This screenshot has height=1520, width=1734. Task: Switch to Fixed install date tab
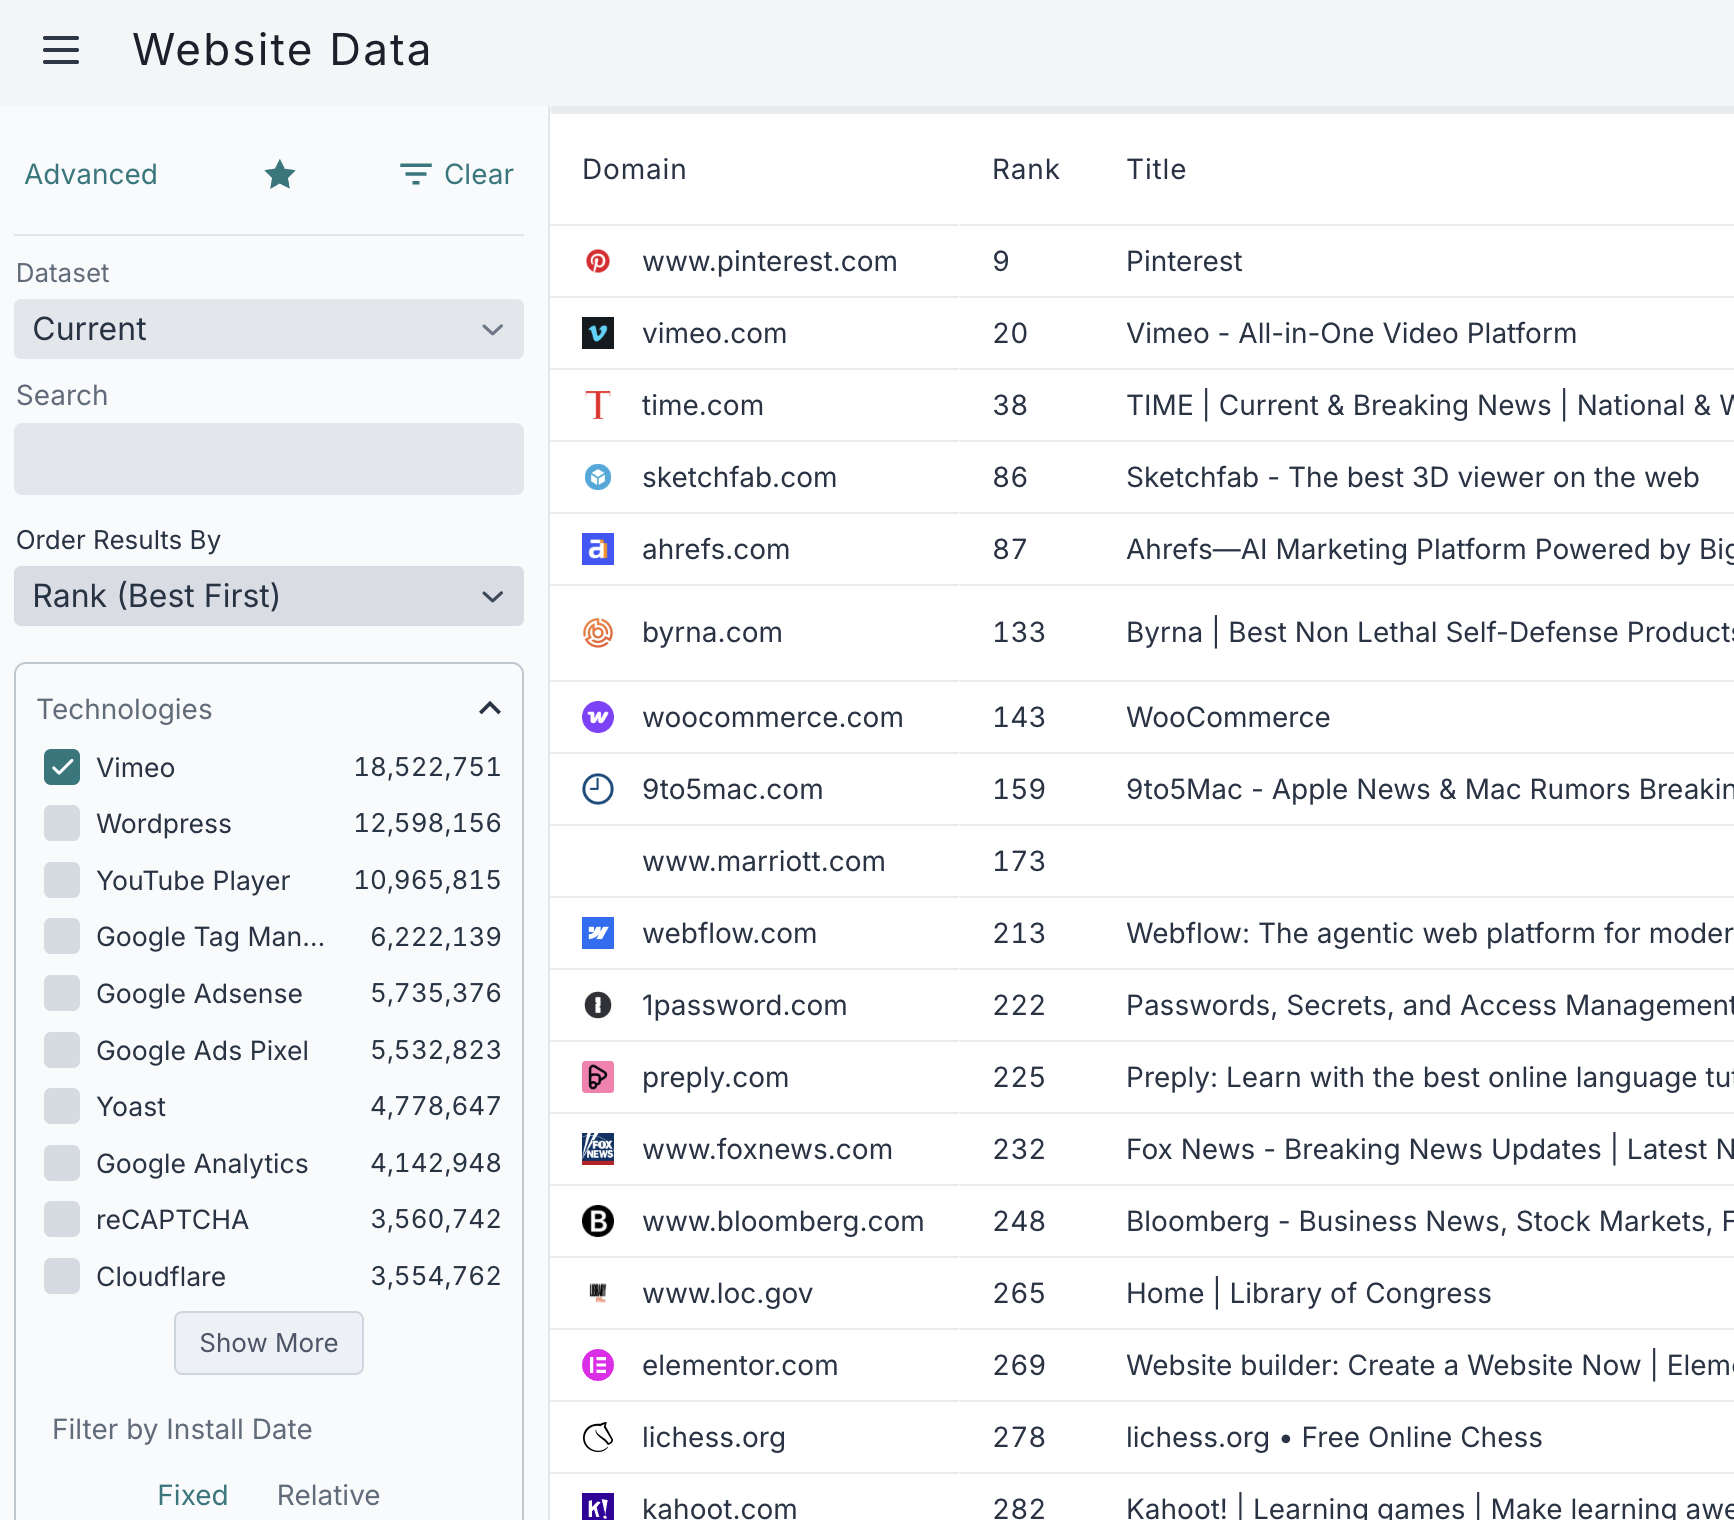(193, 1495)
